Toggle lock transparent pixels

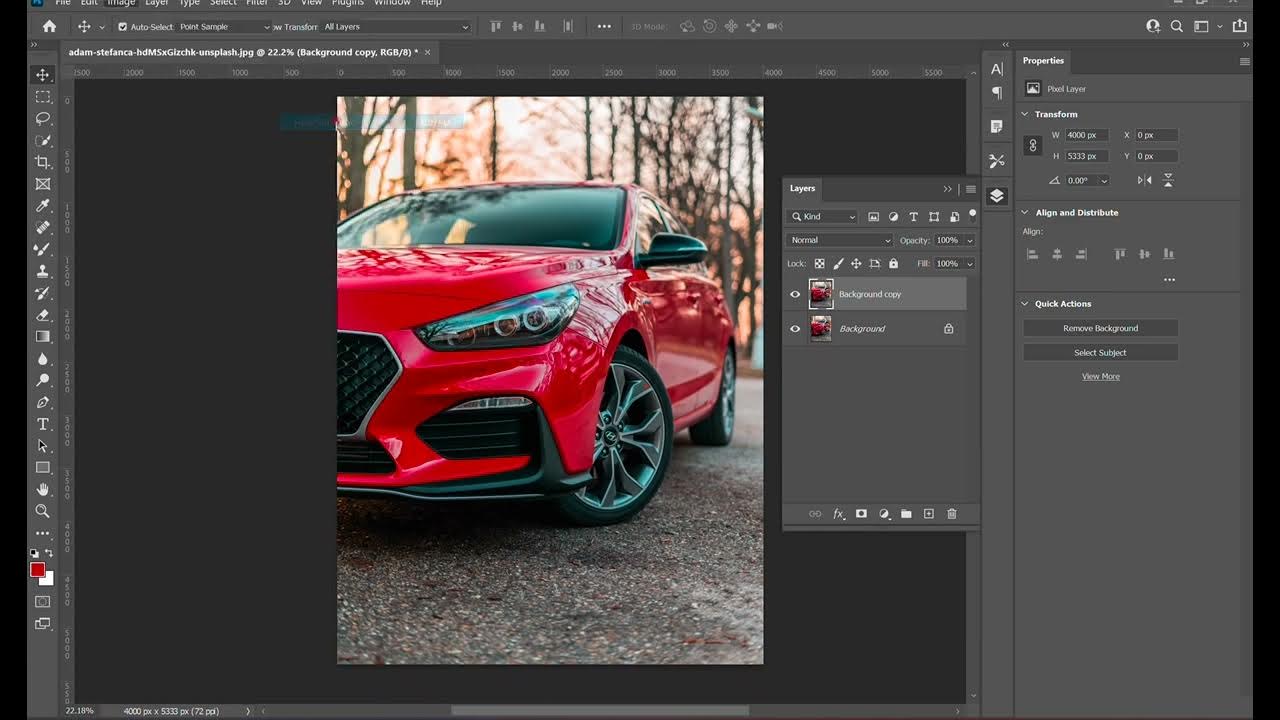[x=820, y=264]
